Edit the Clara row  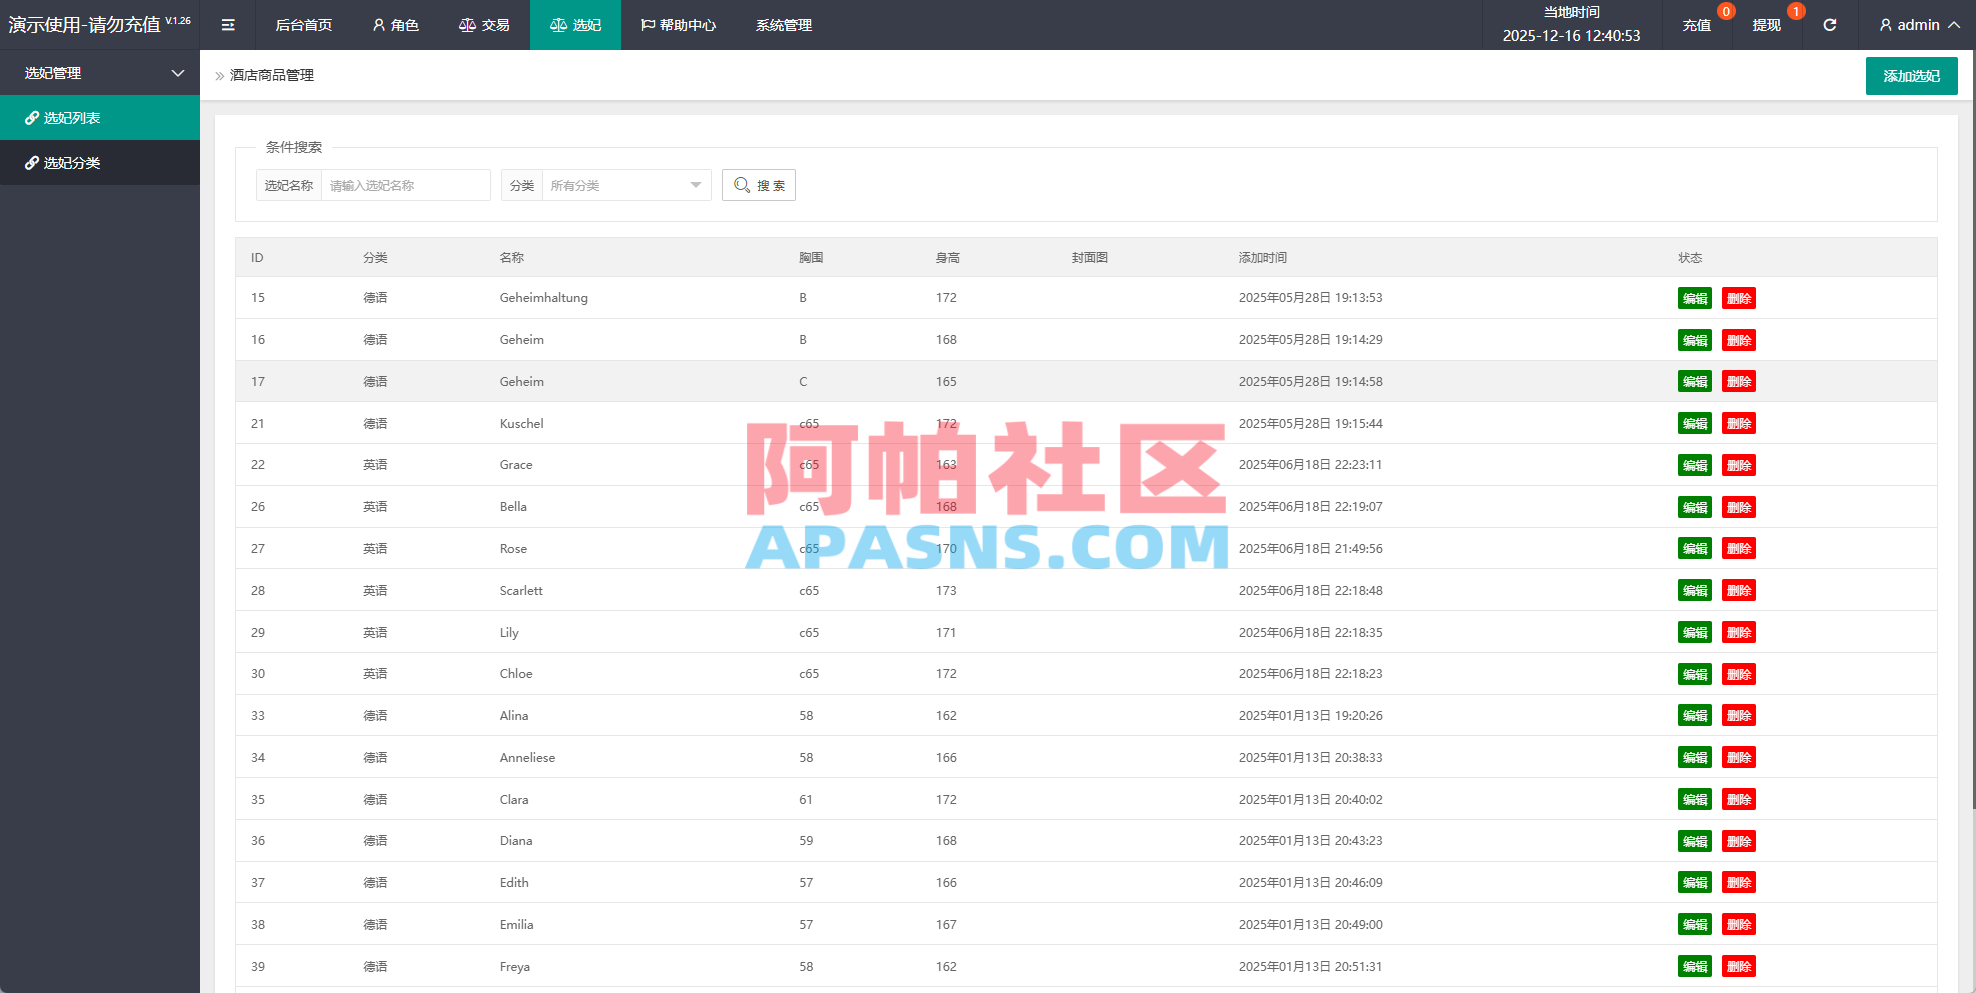pos(1695,800)
